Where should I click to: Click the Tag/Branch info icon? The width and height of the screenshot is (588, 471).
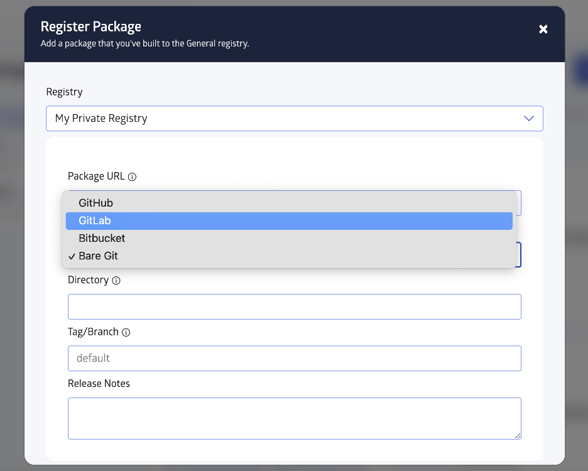(126, 332)
